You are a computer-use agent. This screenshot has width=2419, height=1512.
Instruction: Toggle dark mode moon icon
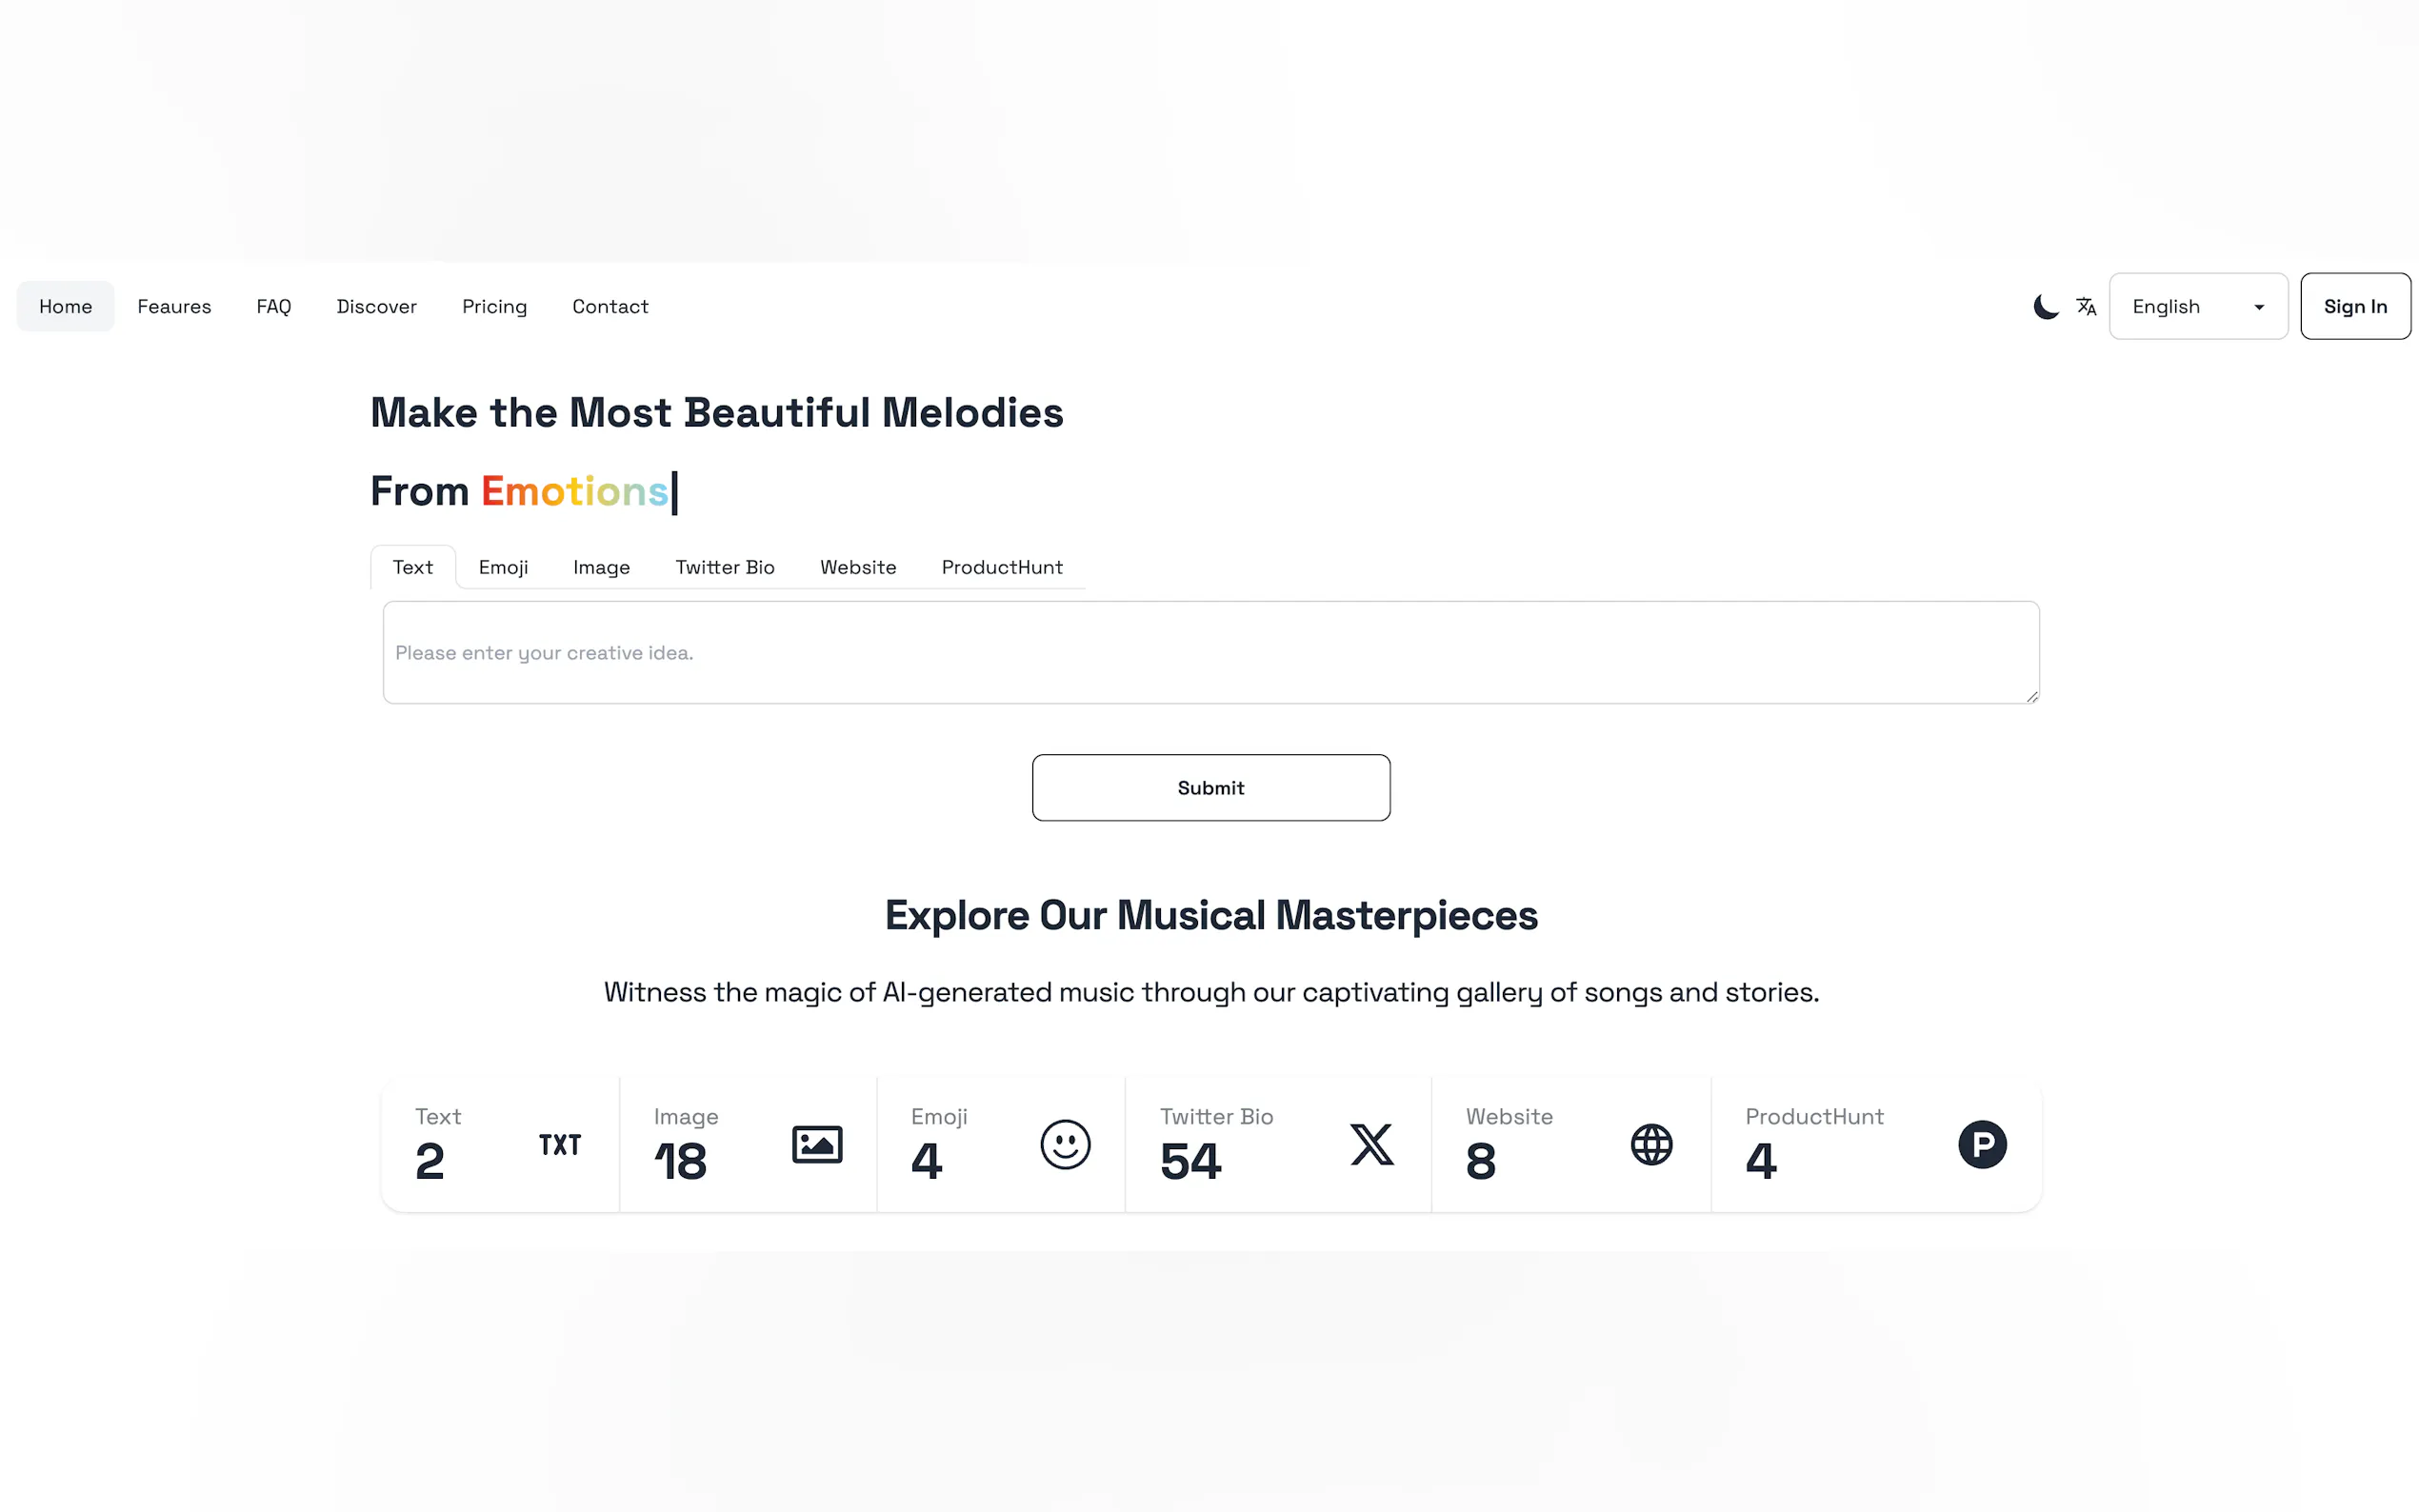tap(2045, 306)
